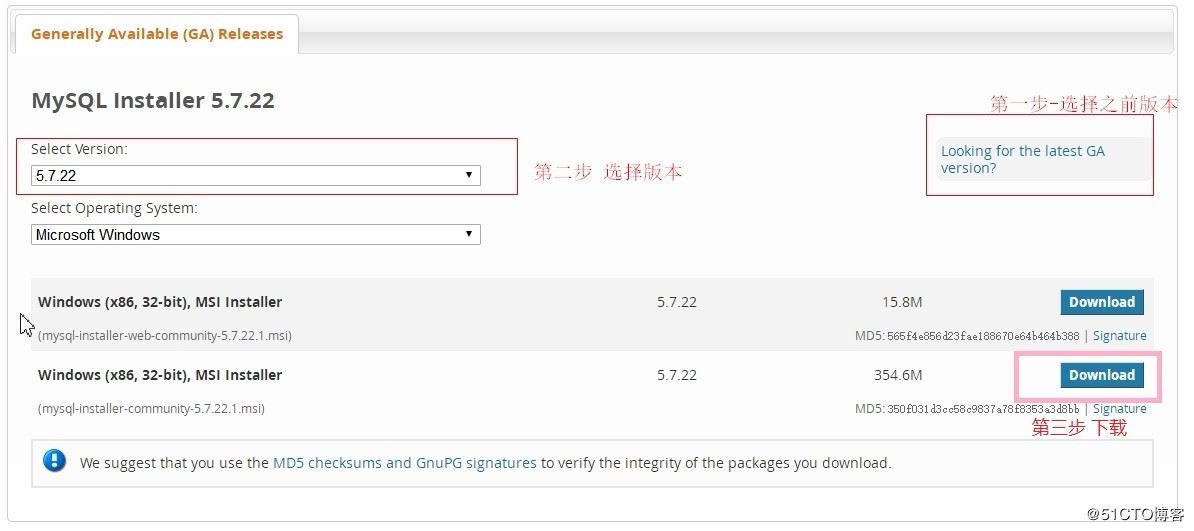The image size is (1194, 531).
Task: Open the MD5 checksums and GnuPG signatures link
Action: pos(404,463)
